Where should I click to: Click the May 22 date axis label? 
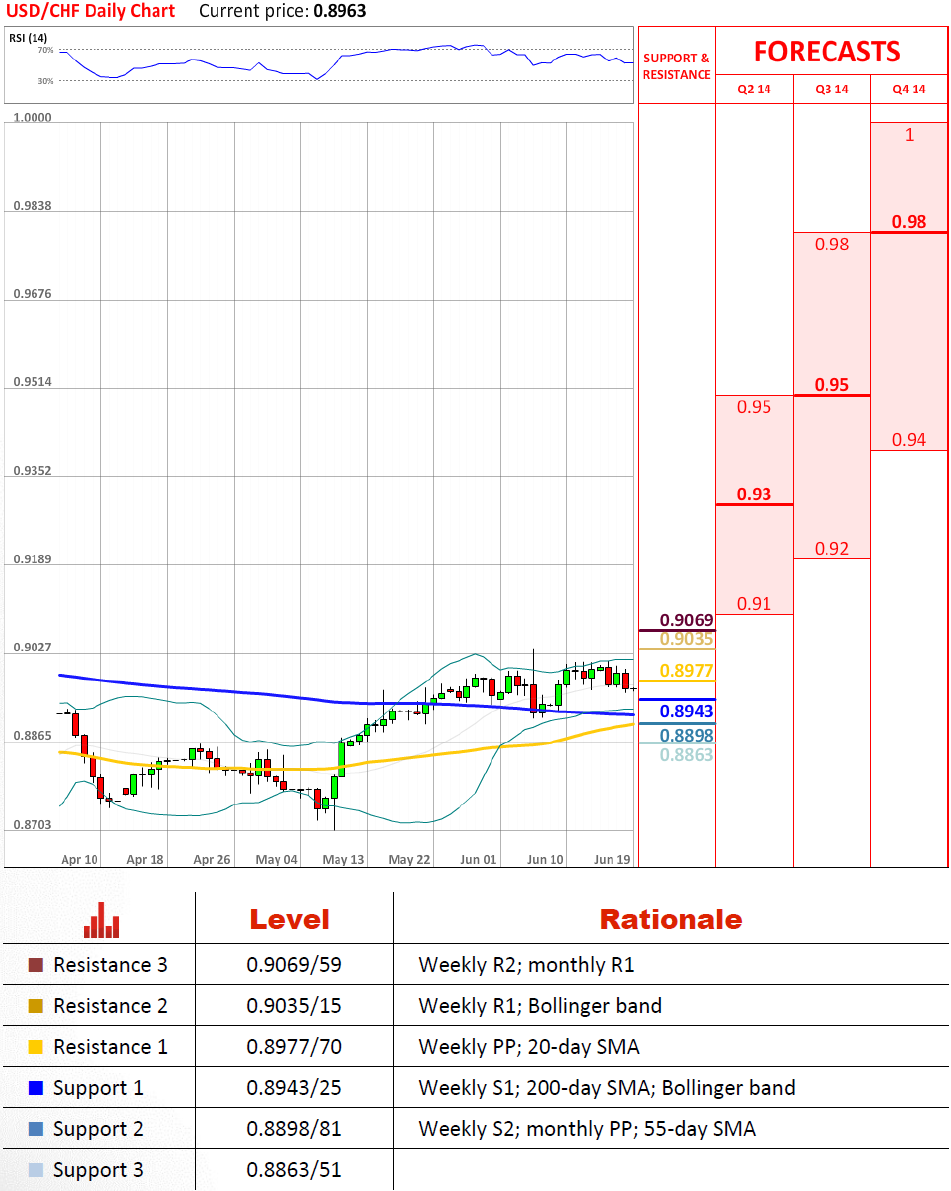(x=409, y=859)
